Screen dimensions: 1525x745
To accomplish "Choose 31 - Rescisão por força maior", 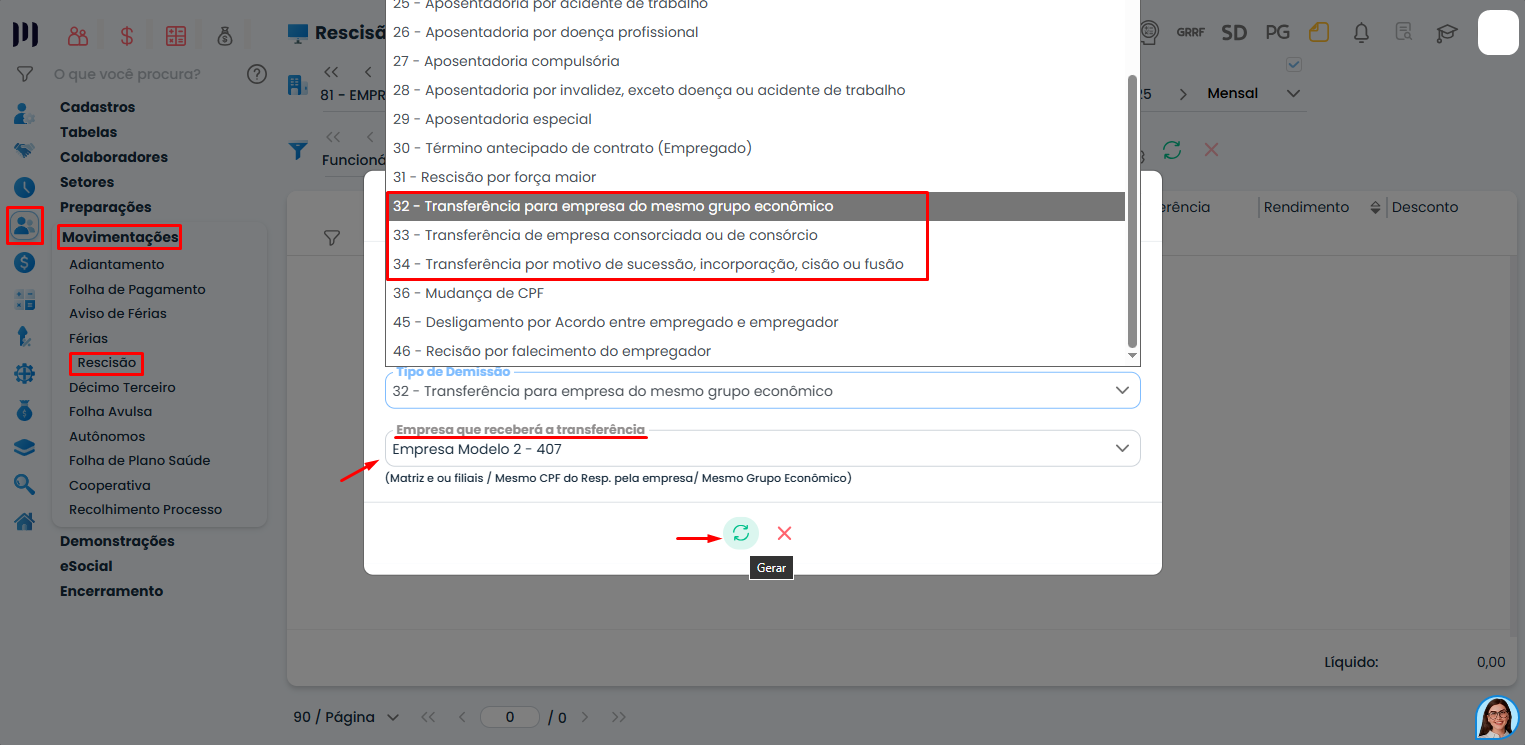I will [757, 177].
